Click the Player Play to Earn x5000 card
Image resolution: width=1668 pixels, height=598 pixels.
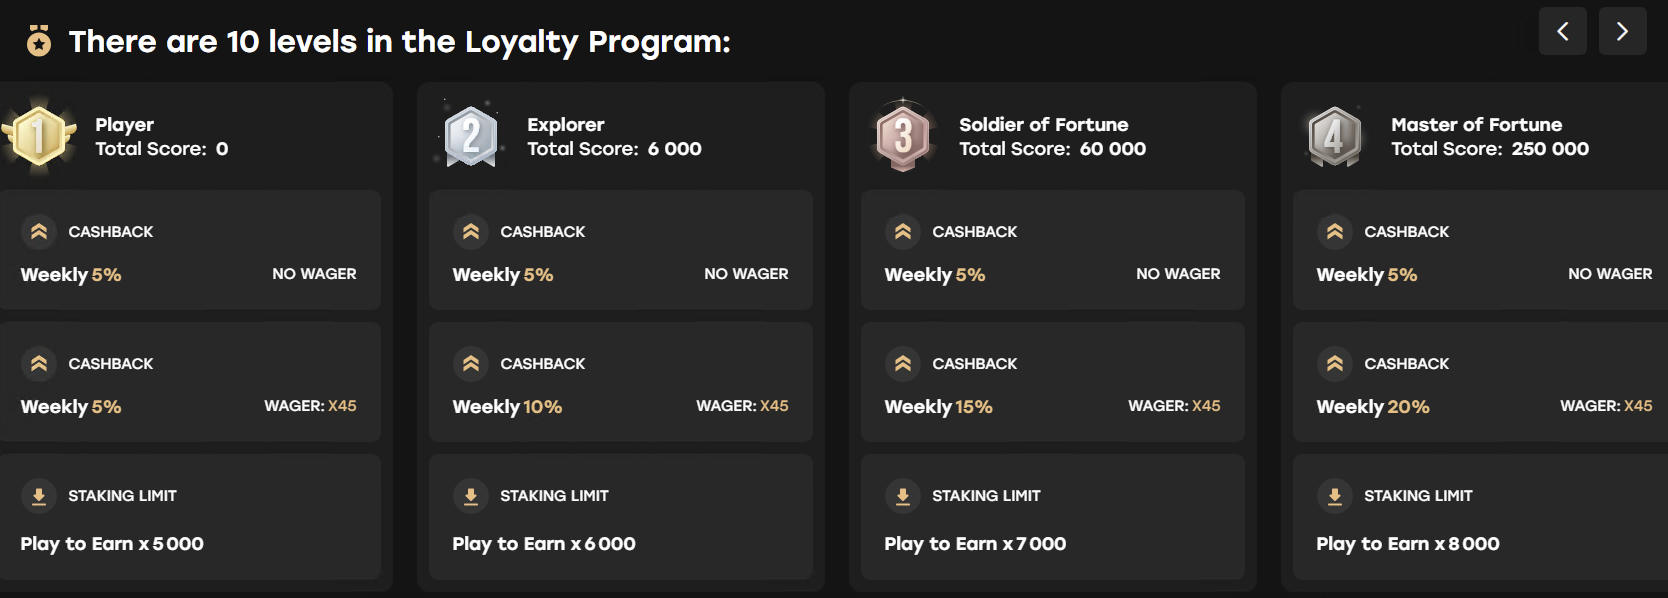pyautogui.click(x=190, y=517)
